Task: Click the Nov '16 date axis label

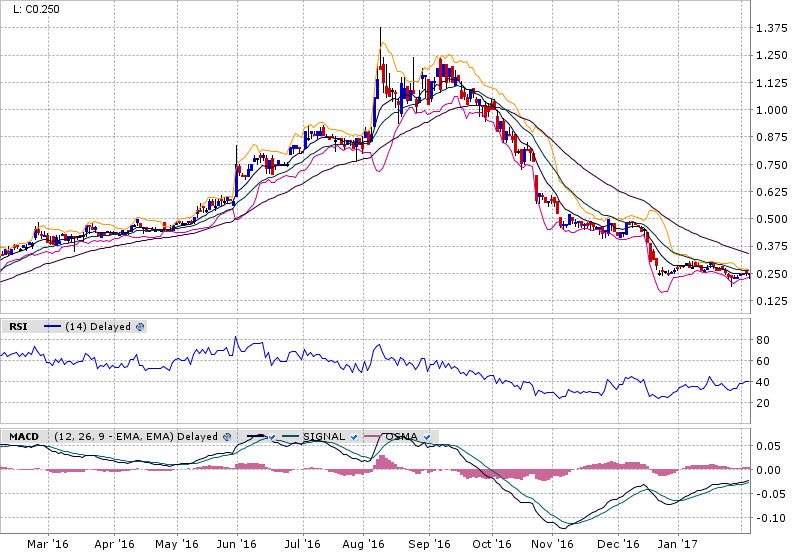Action: coord(552,545)
